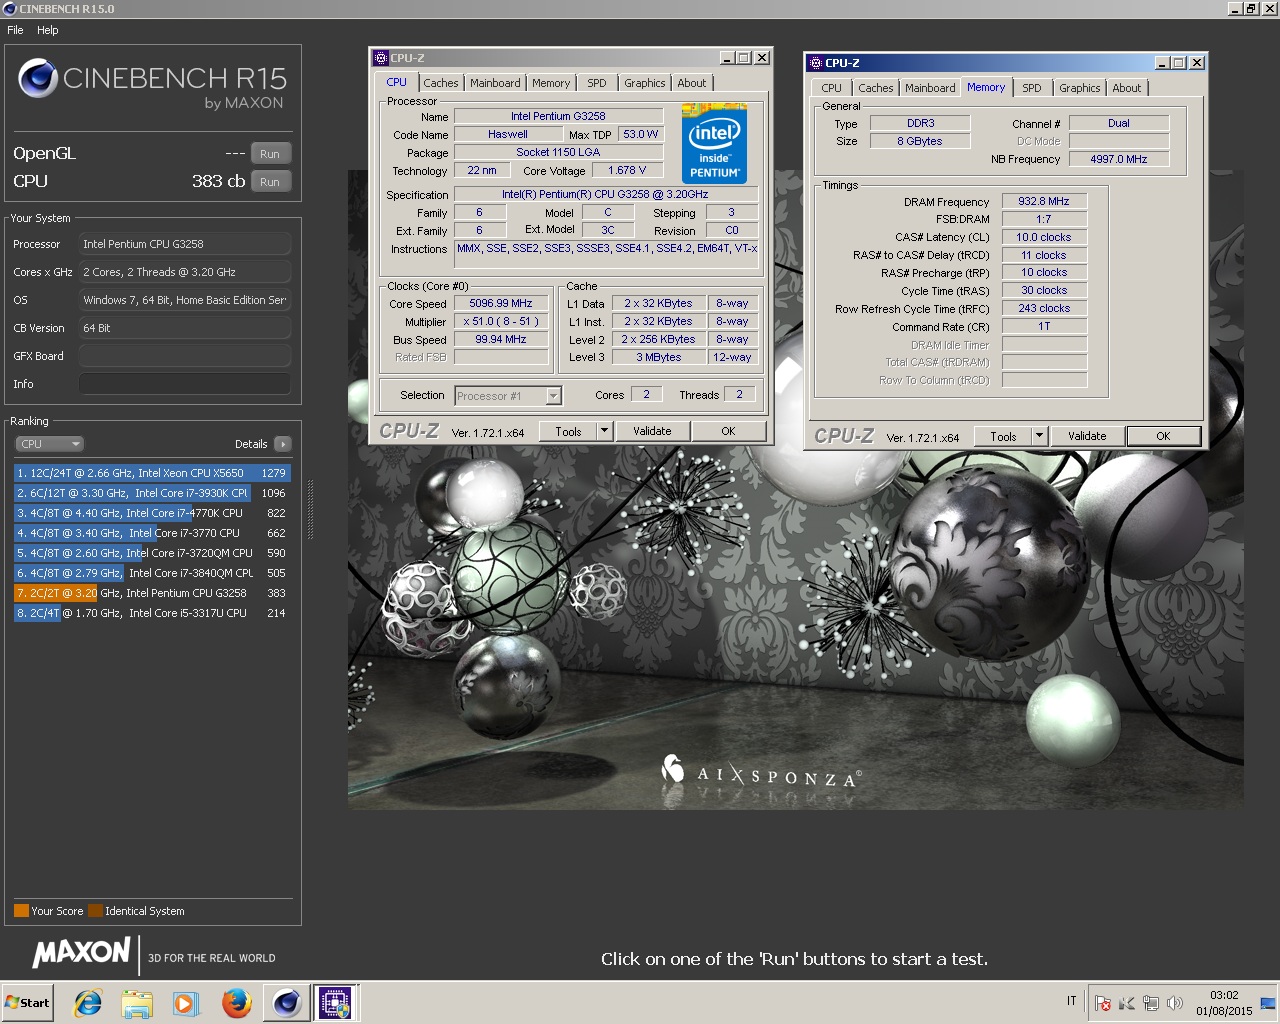Select Core i7-3840QM ranking entry

pyautogui.click(x=151, y=573)
